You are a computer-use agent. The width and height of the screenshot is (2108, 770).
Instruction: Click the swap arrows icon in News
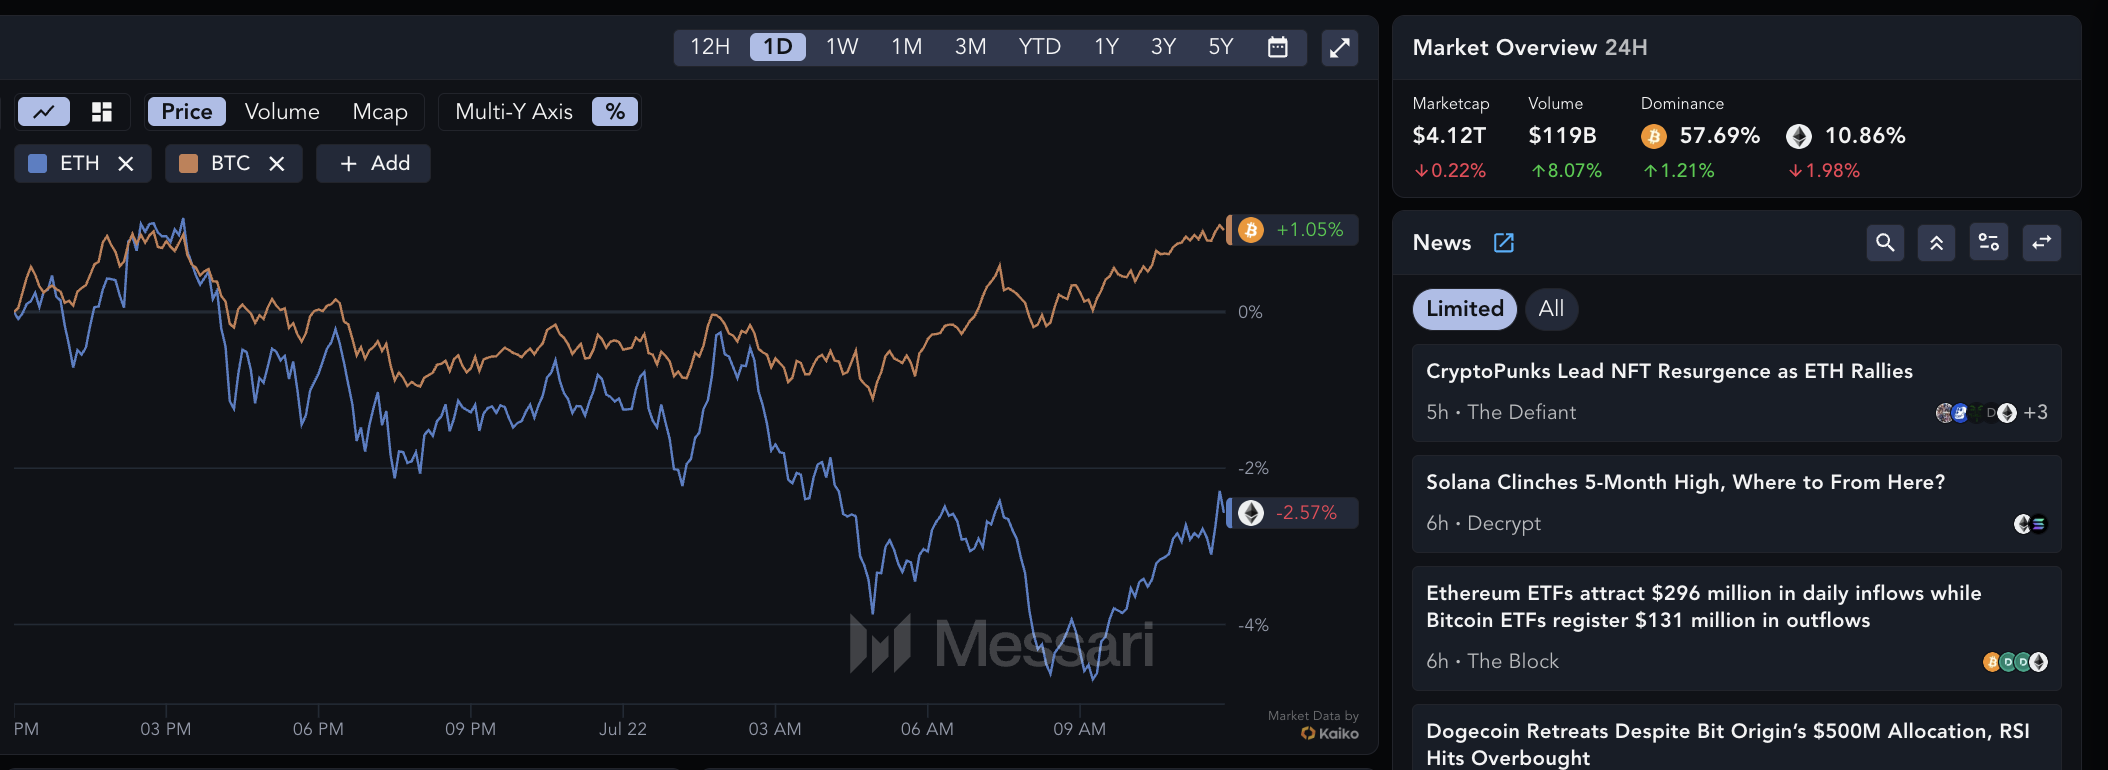pos(2042,243)
